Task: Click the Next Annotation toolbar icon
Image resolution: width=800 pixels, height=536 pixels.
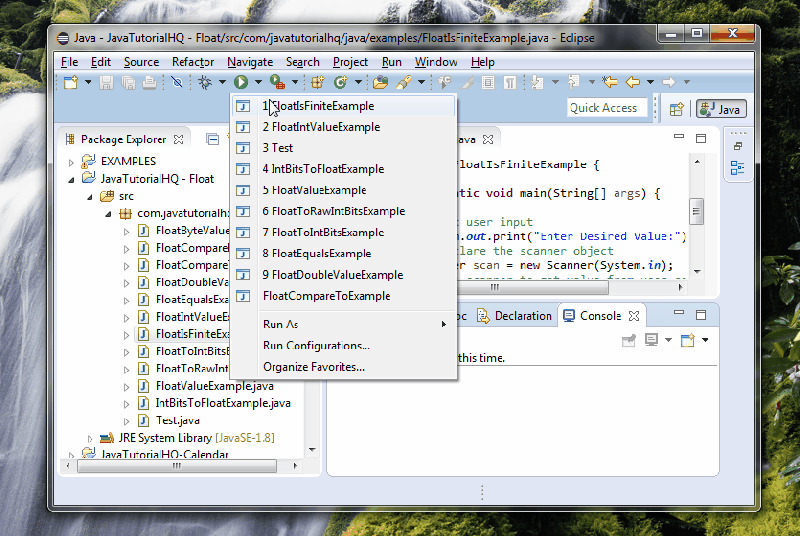Action: [x=537, y=82]
